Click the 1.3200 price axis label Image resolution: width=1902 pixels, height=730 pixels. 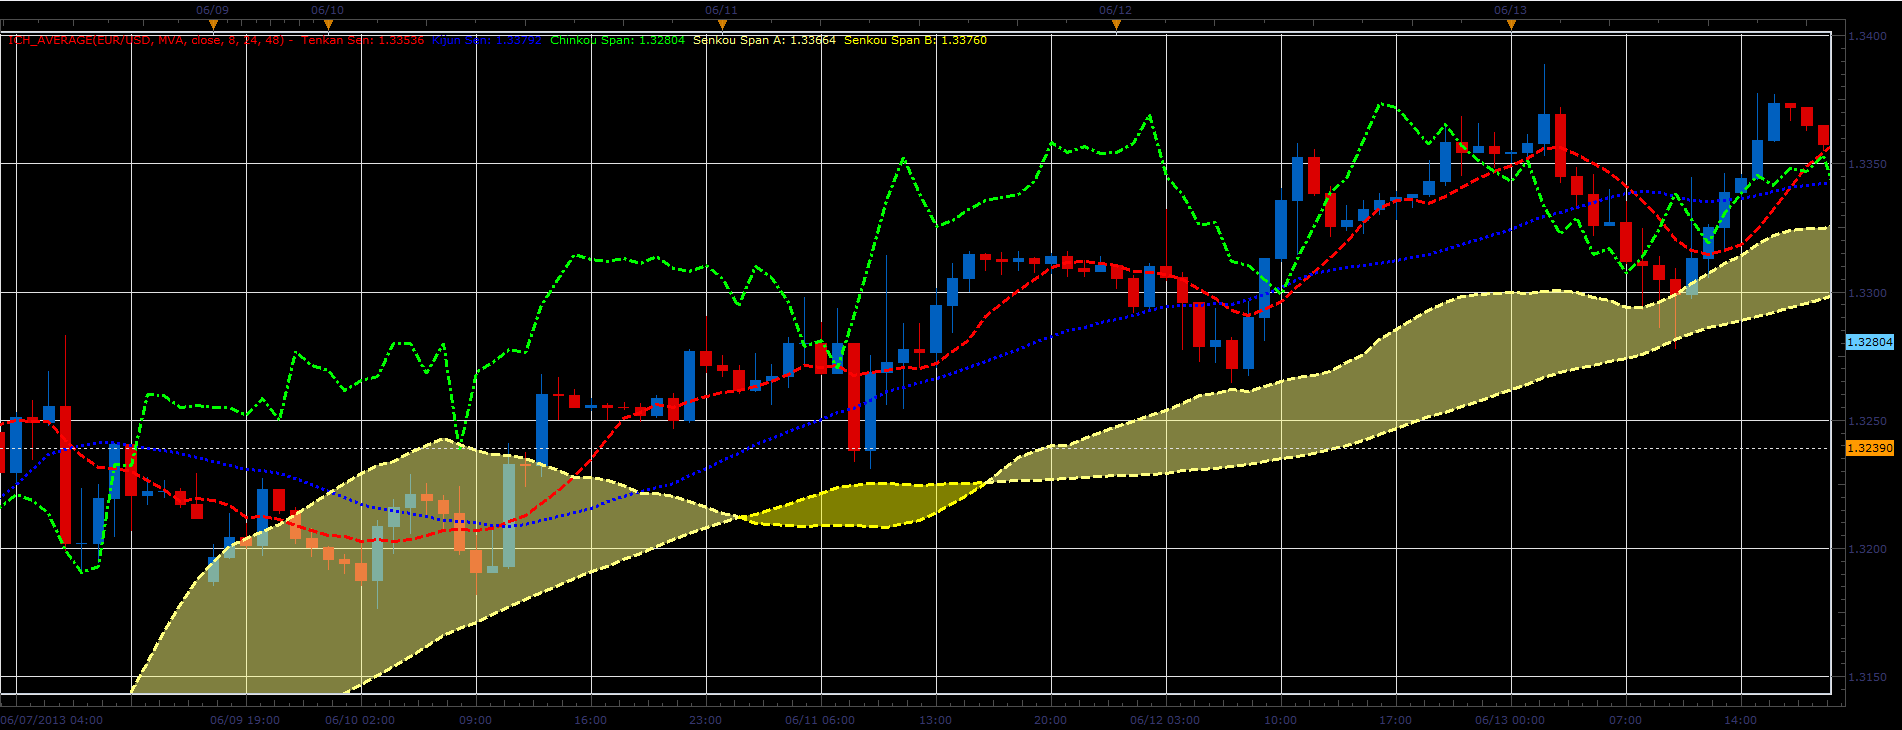pos(1867,549)
